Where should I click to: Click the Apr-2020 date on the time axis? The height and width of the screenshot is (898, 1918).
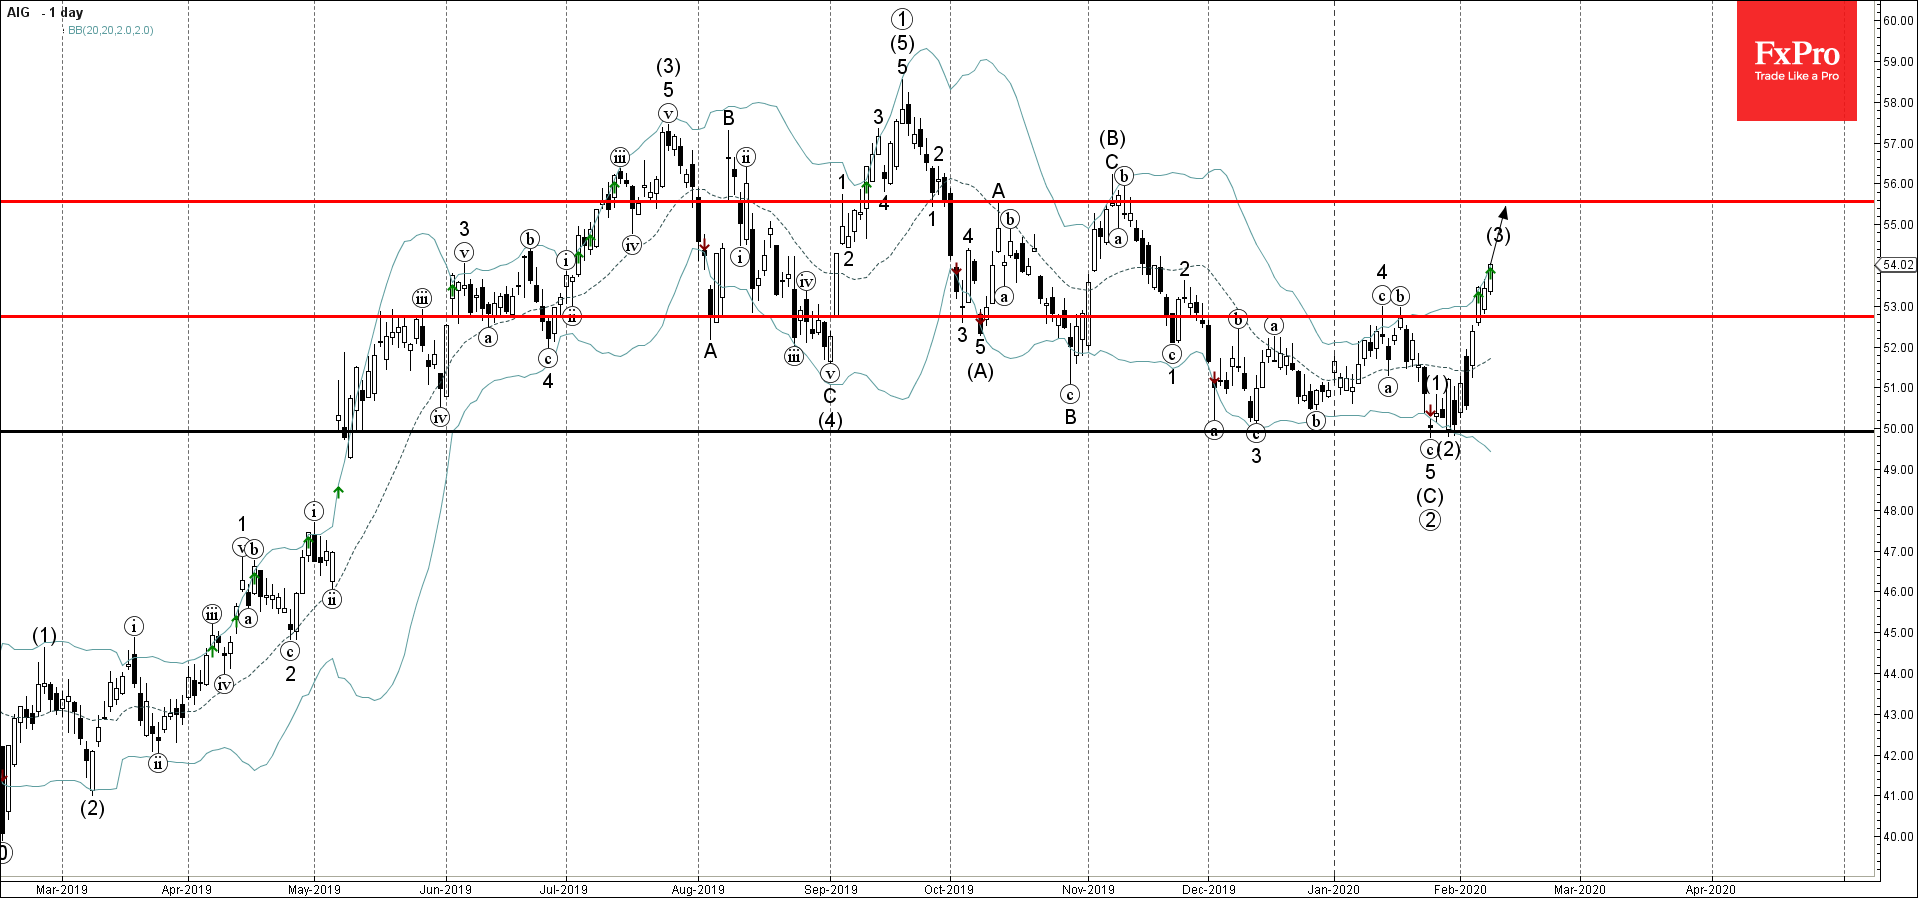click(x=1710, y=889)
